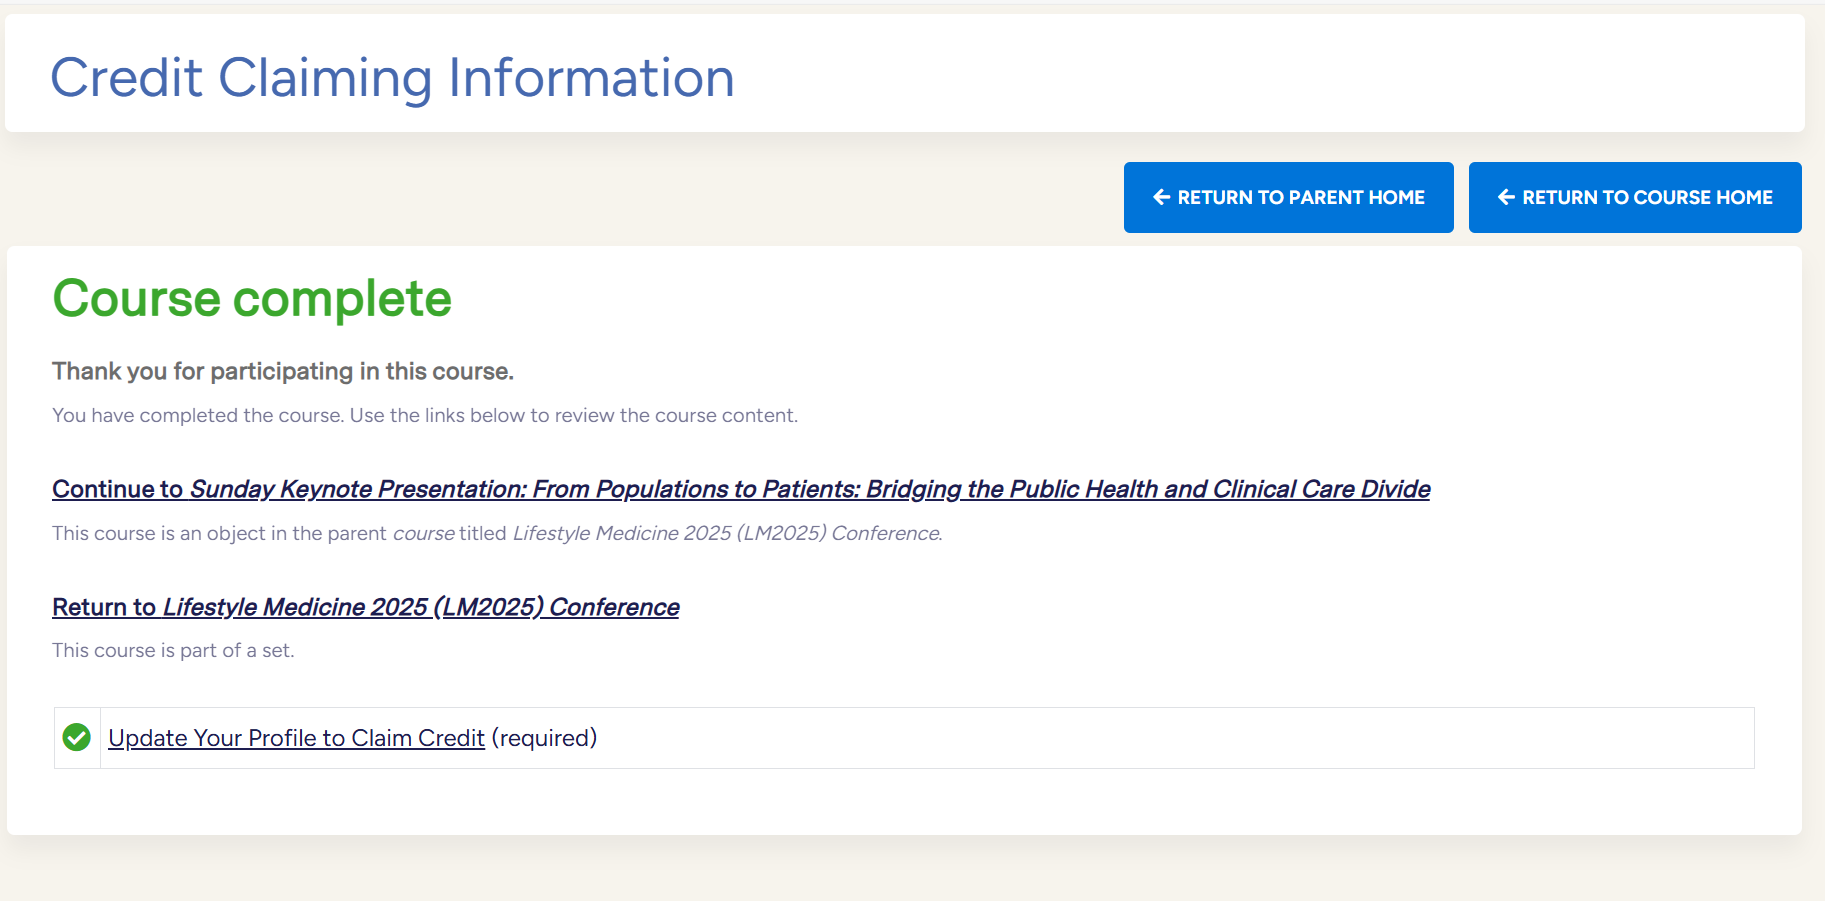Click the green checkmark completion icon
This screenshot has width=1825, height=901.
[x=77, y=738]
